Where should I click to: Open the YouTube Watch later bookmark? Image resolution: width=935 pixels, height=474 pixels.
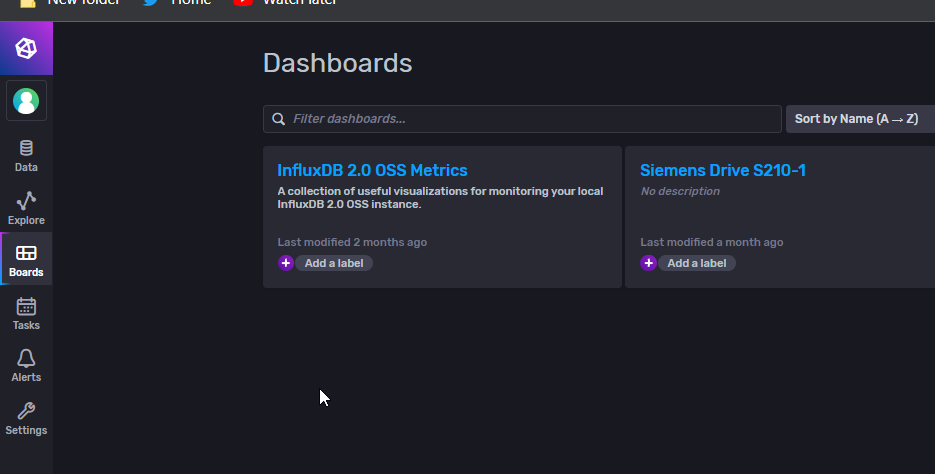coord(285,2)
